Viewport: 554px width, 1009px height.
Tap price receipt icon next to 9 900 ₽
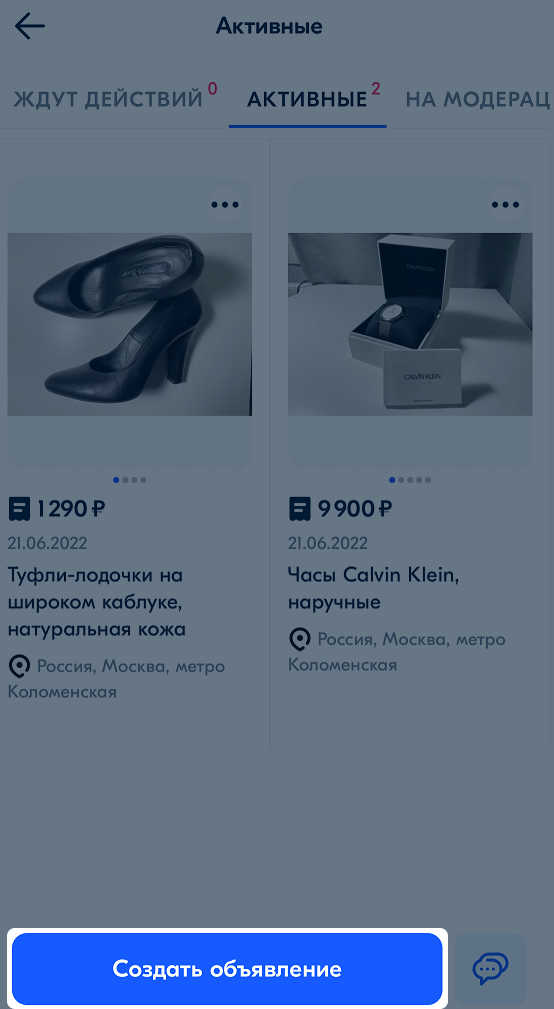point(299,509)
